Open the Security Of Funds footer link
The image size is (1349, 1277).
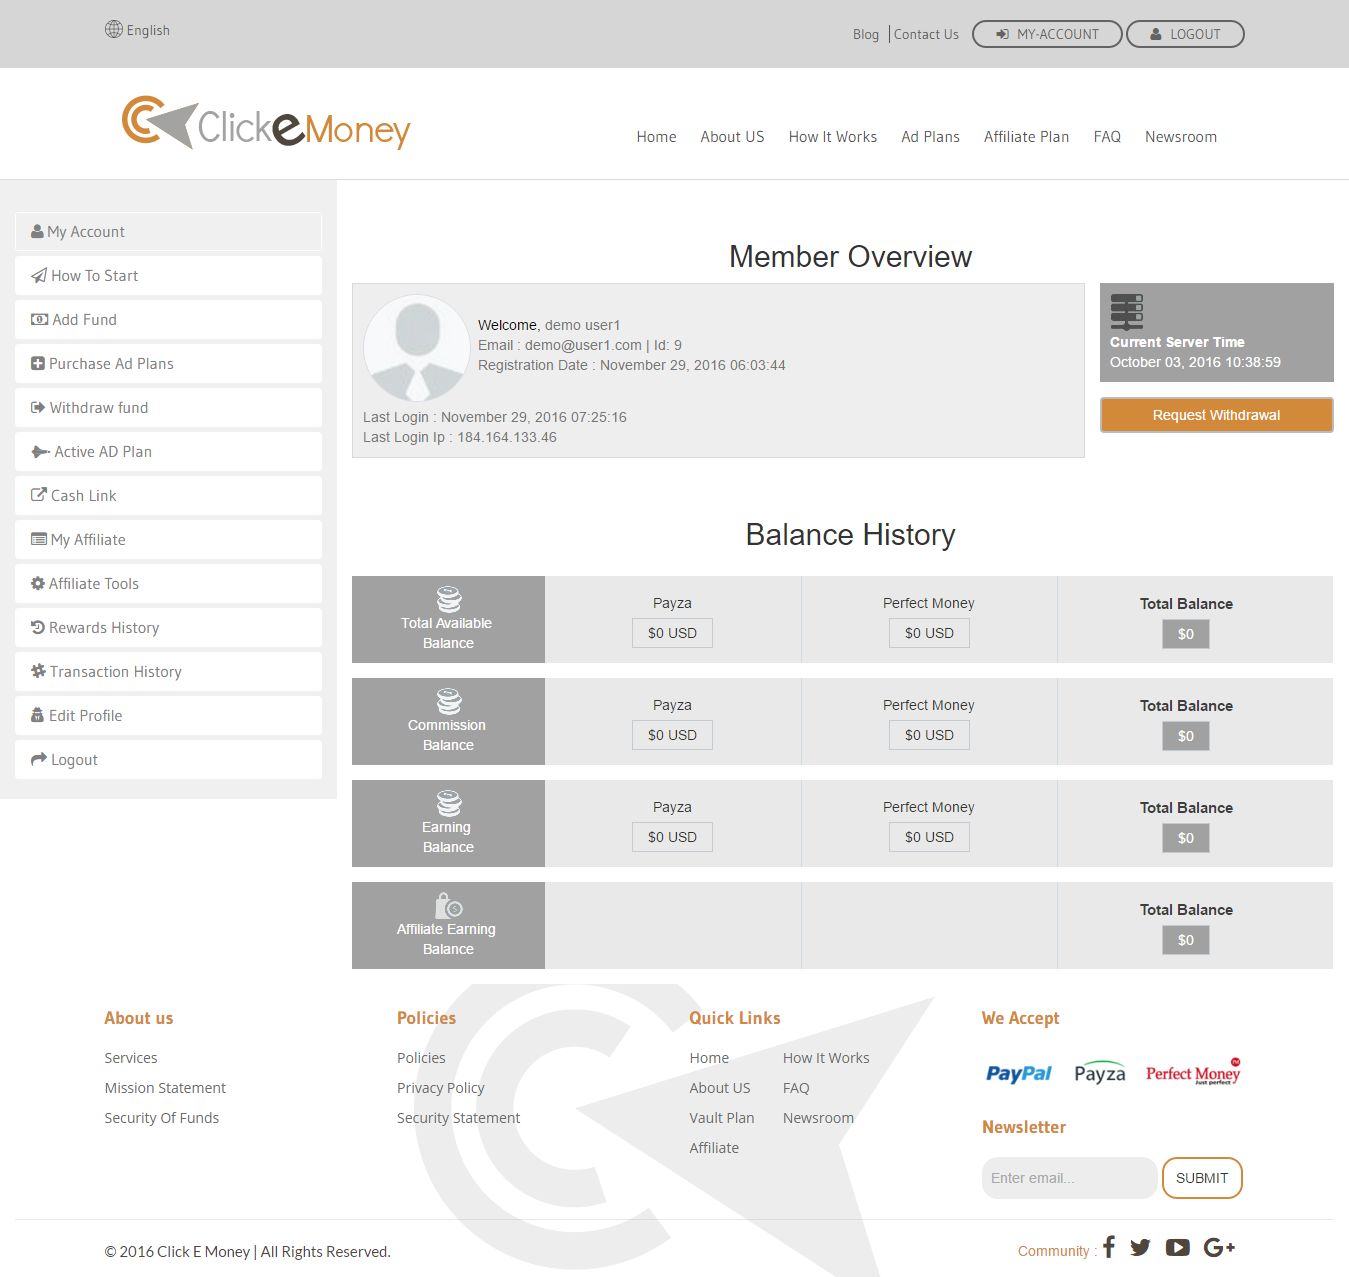(x=162, y=1118)
